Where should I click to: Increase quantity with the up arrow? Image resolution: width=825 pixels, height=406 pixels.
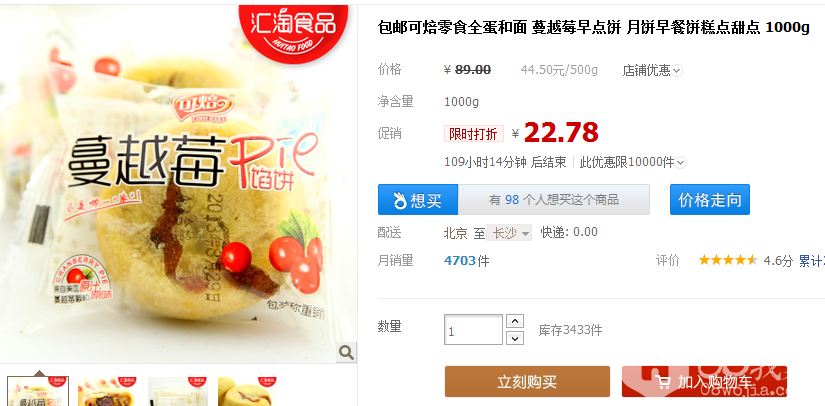click(x=515, y=321)
